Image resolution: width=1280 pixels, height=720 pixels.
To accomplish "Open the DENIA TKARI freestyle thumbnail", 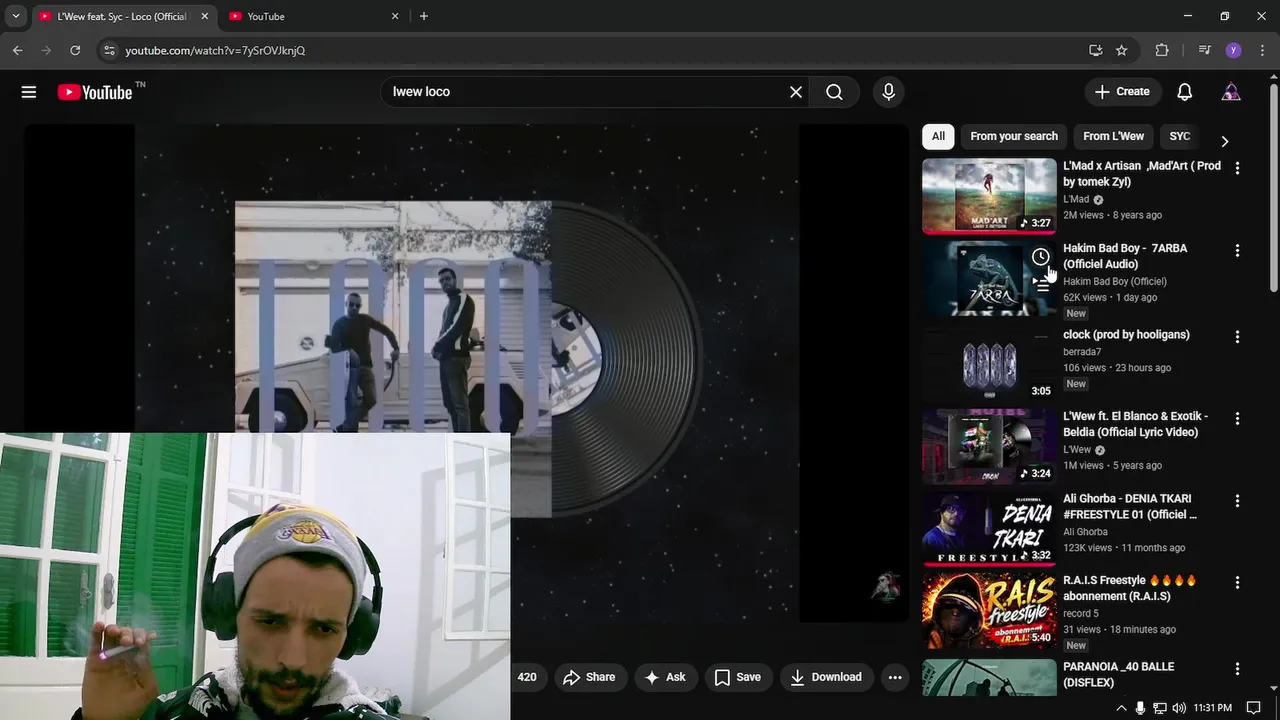I will click(x=989, y=528).
